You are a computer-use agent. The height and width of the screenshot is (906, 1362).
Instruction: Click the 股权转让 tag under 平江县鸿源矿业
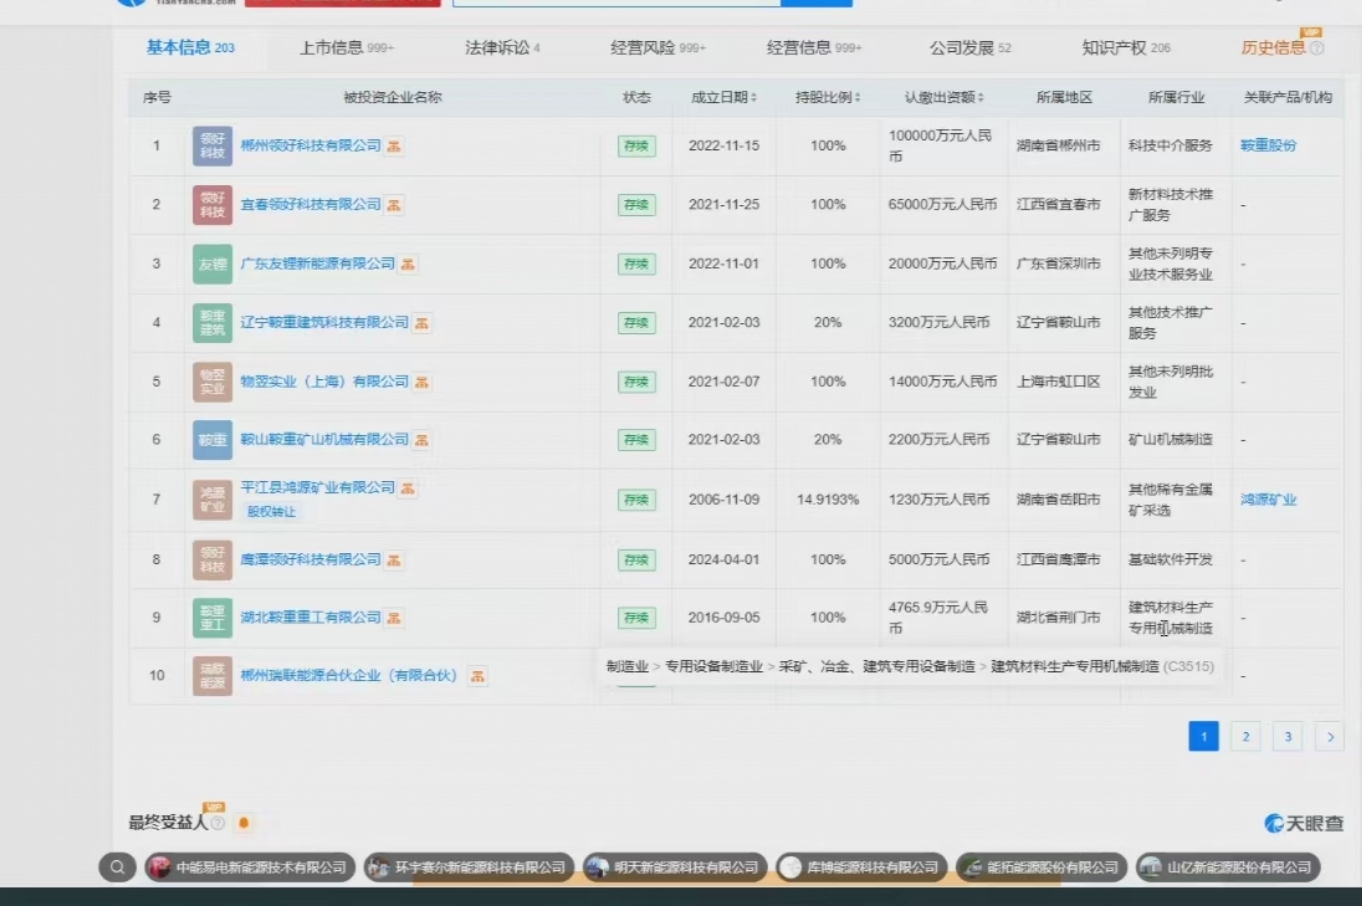coord(272,512)
